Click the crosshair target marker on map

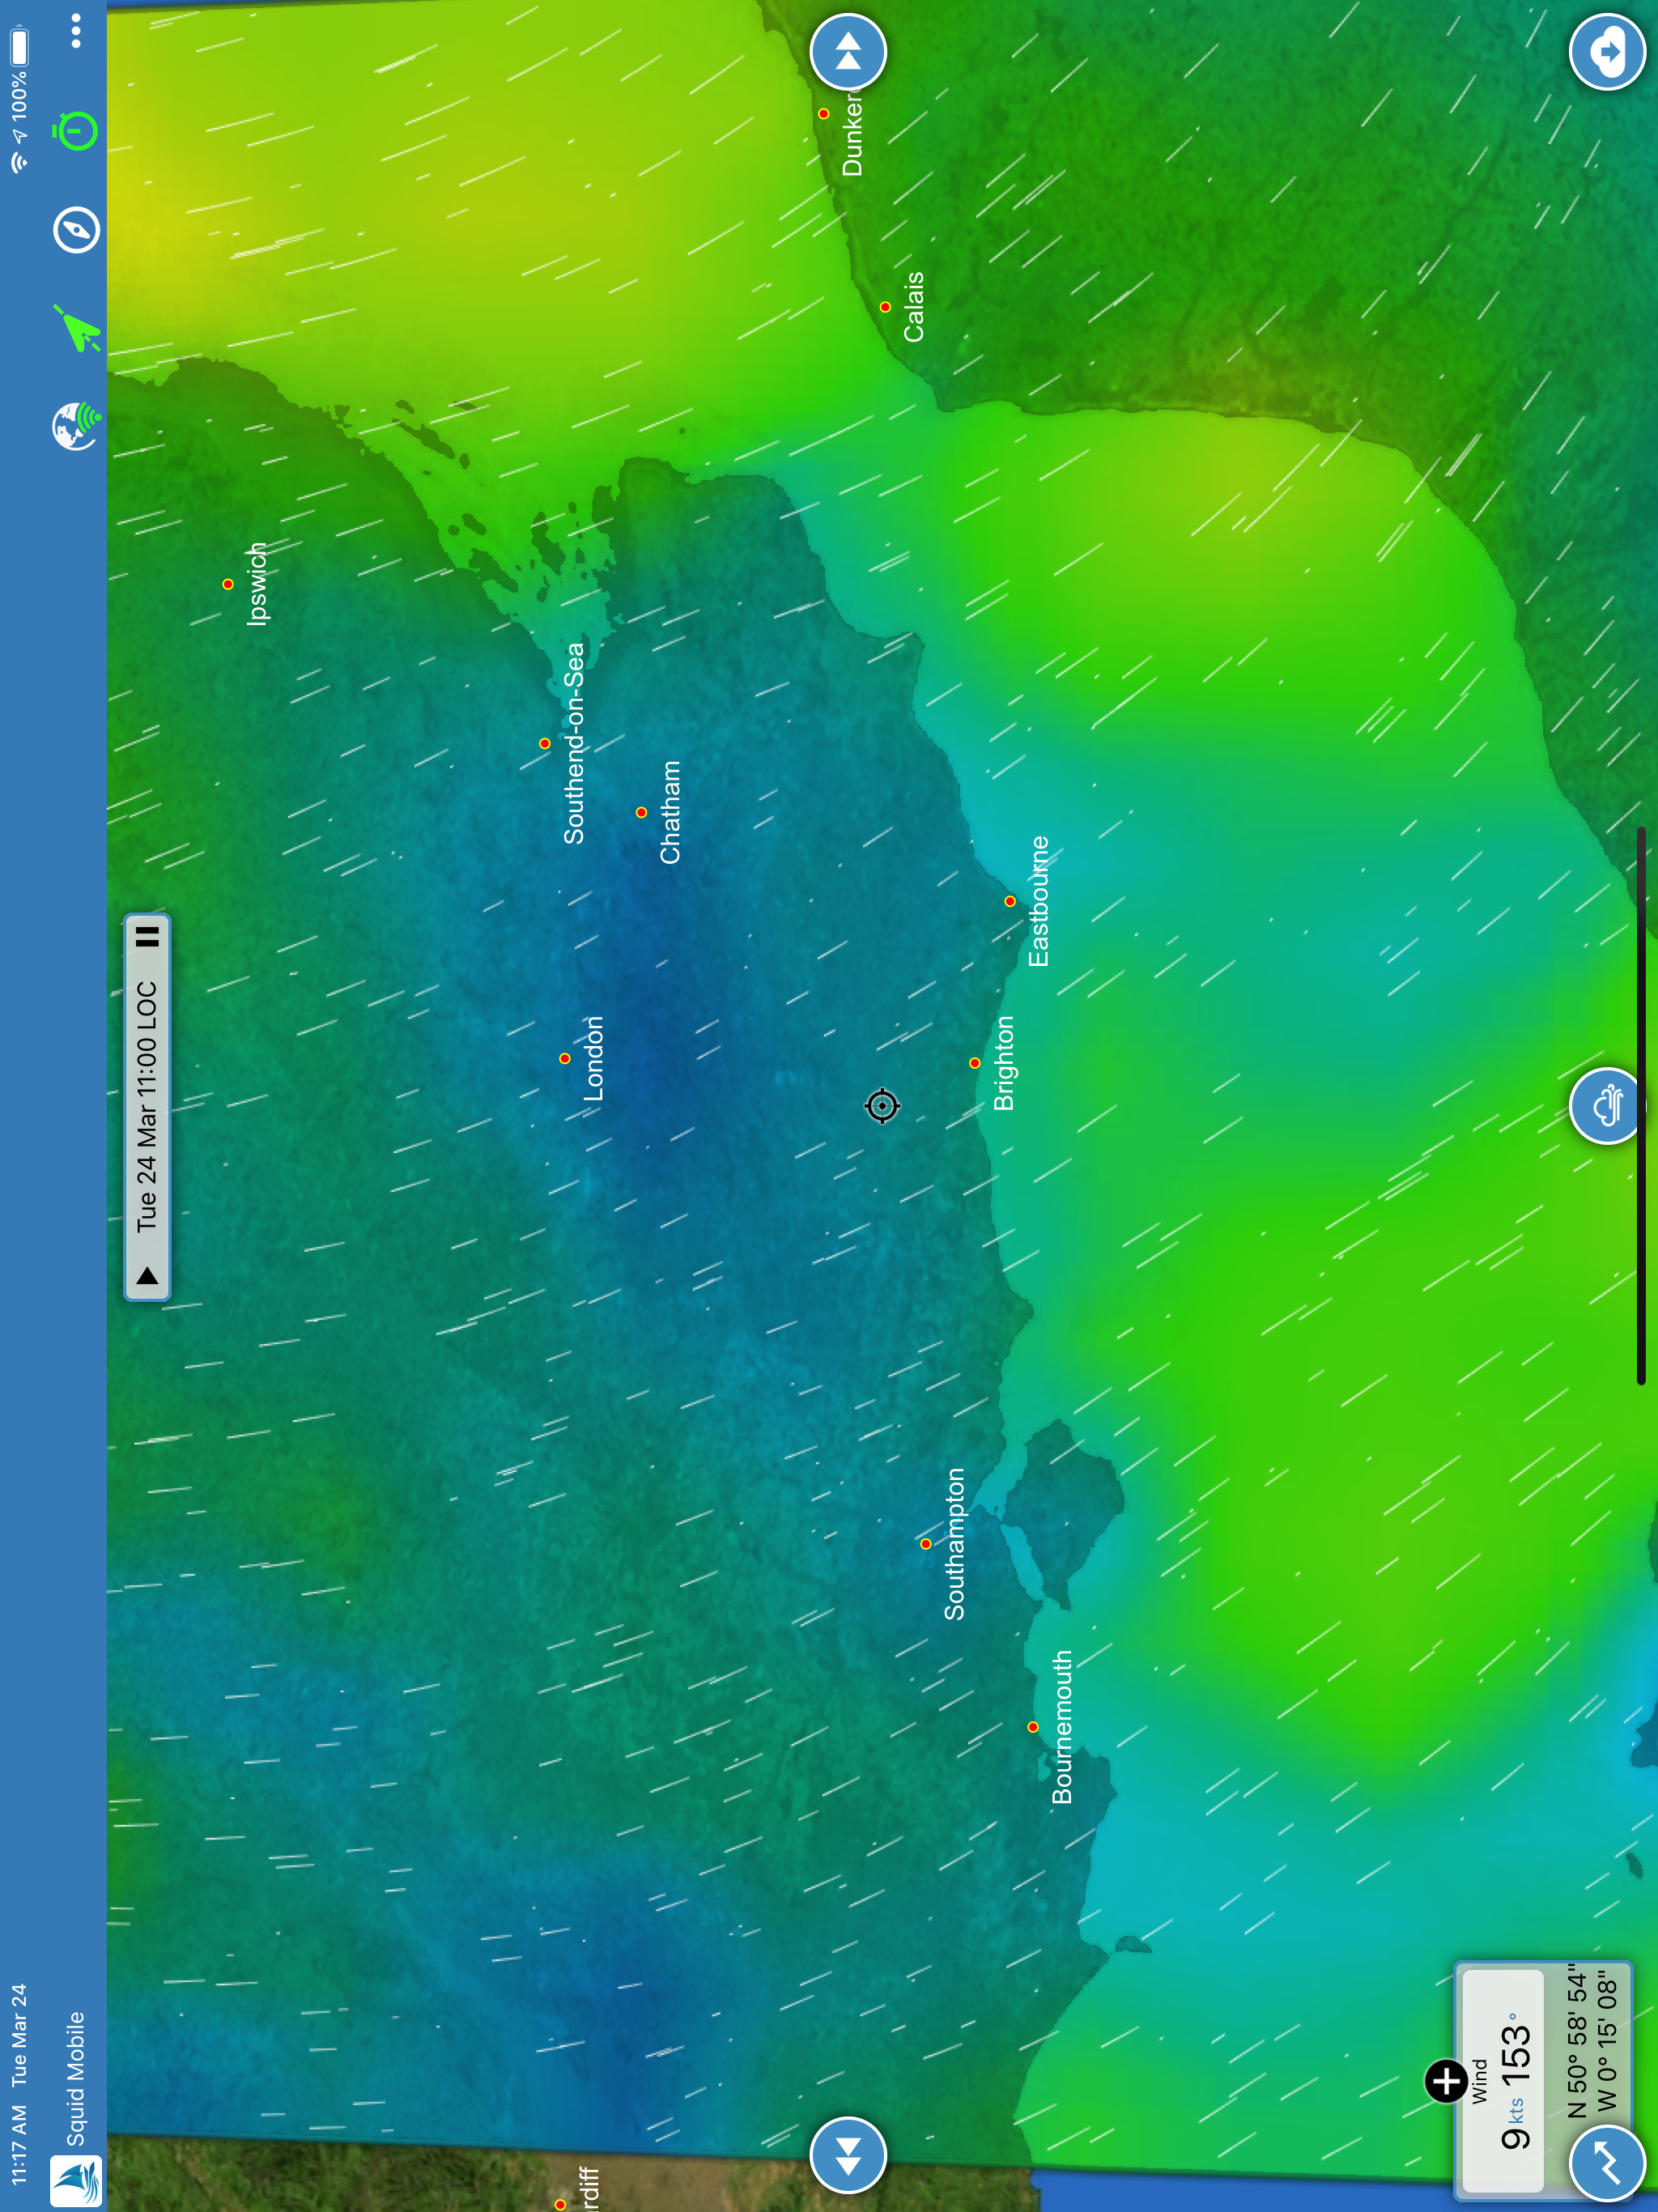[882, 1106]
